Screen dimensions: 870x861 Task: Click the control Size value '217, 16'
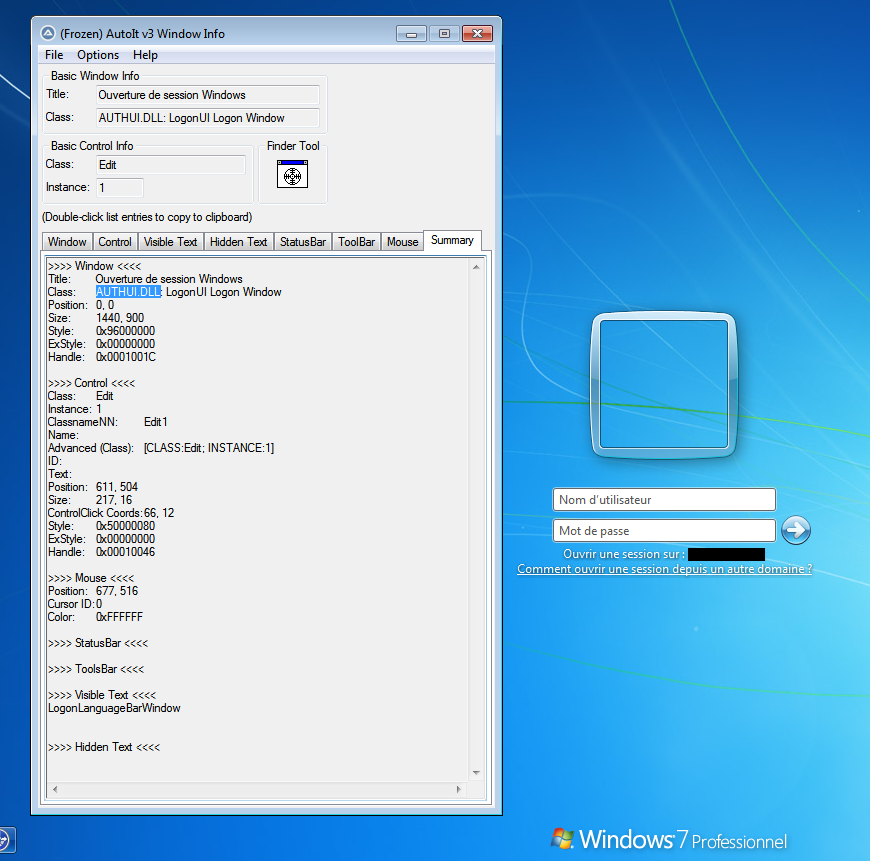tap(114, 500)
